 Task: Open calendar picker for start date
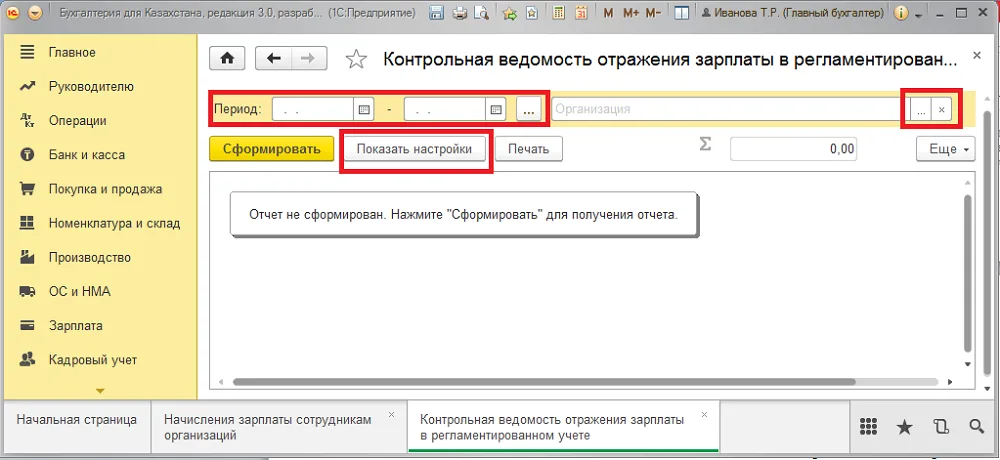pyautogui.click(x=364, y=109)
